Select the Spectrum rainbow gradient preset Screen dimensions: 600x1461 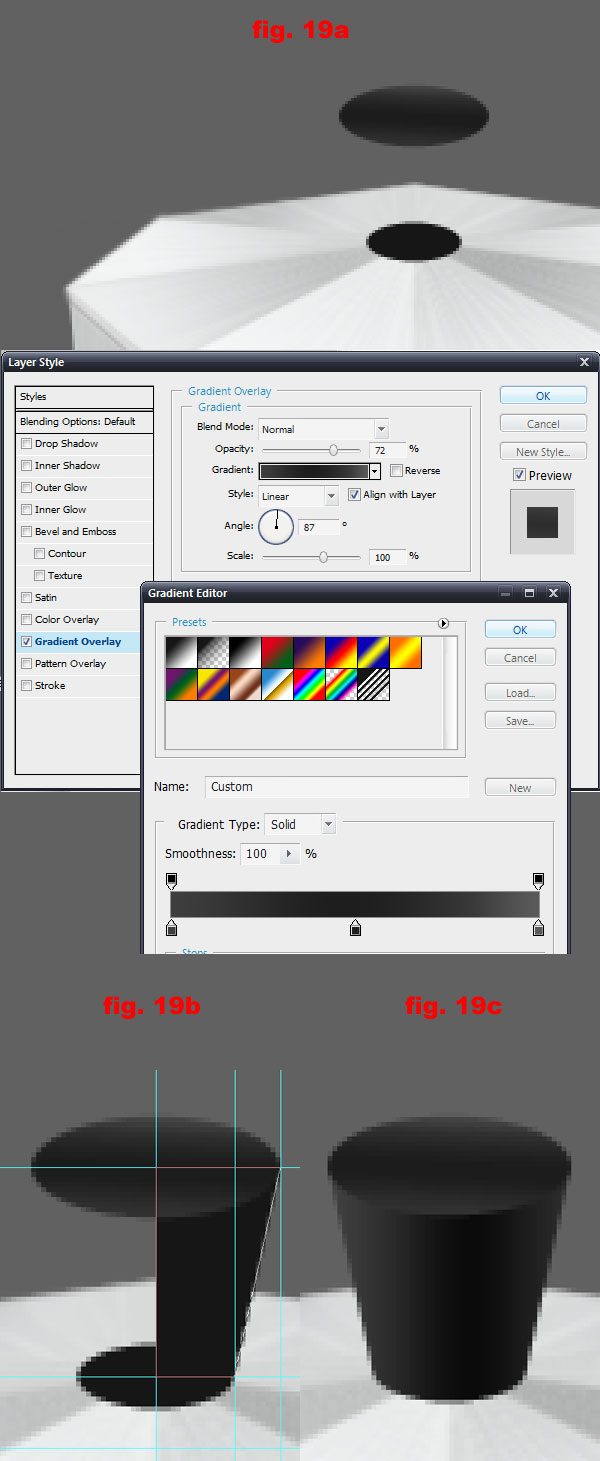coord(309,685)
